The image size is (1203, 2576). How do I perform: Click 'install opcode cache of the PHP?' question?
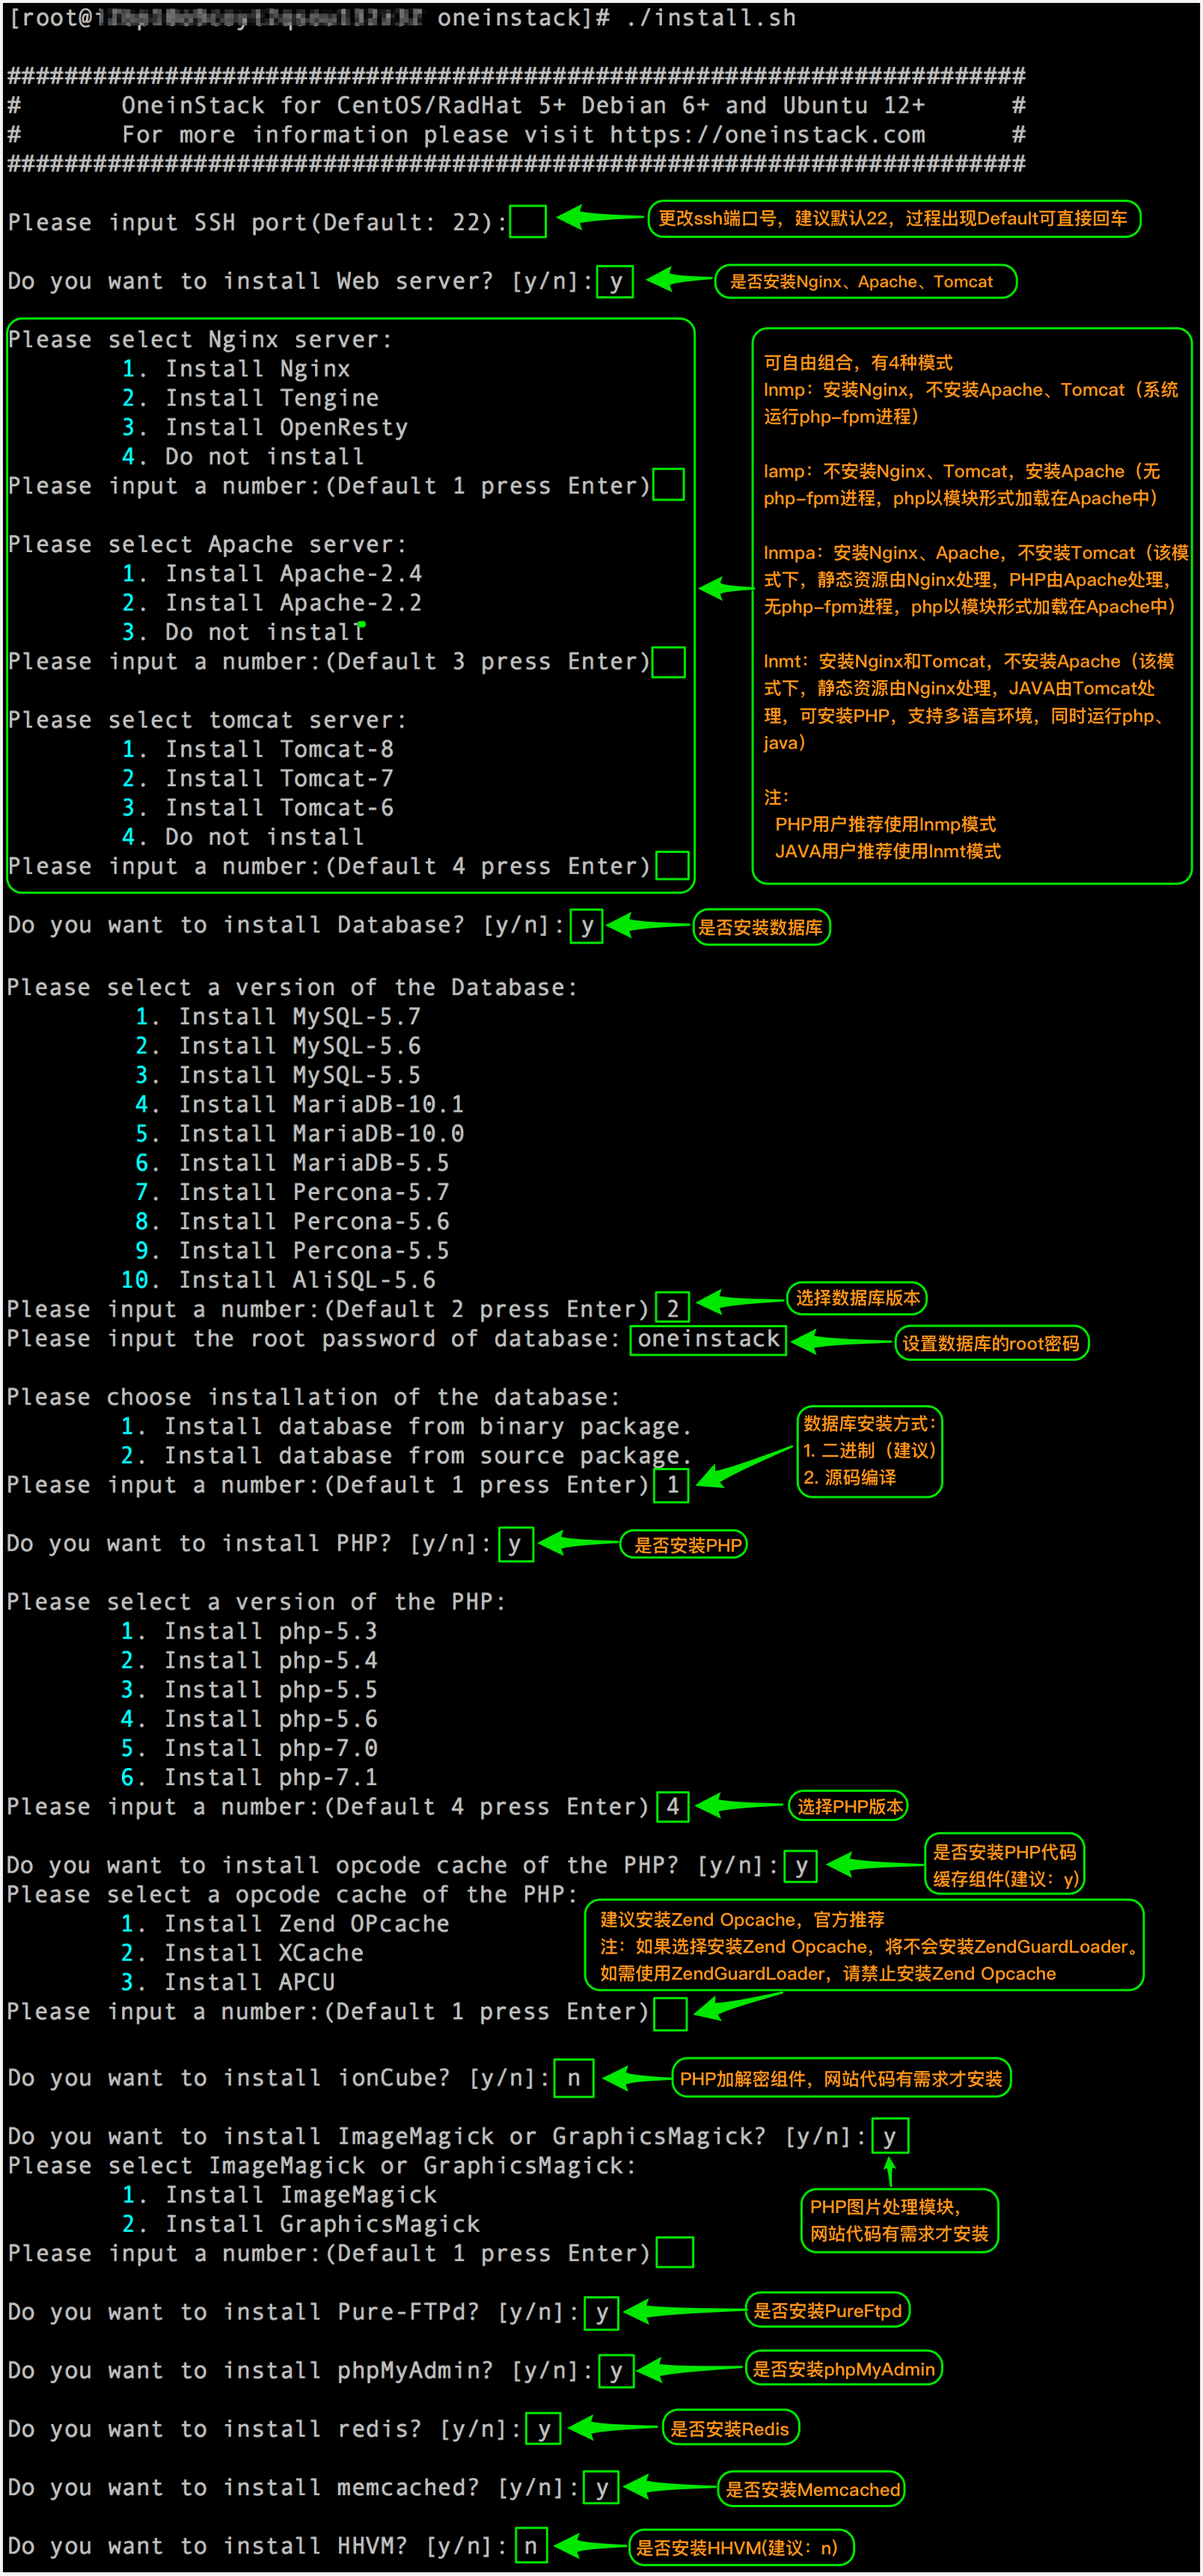pos(393,1866)
